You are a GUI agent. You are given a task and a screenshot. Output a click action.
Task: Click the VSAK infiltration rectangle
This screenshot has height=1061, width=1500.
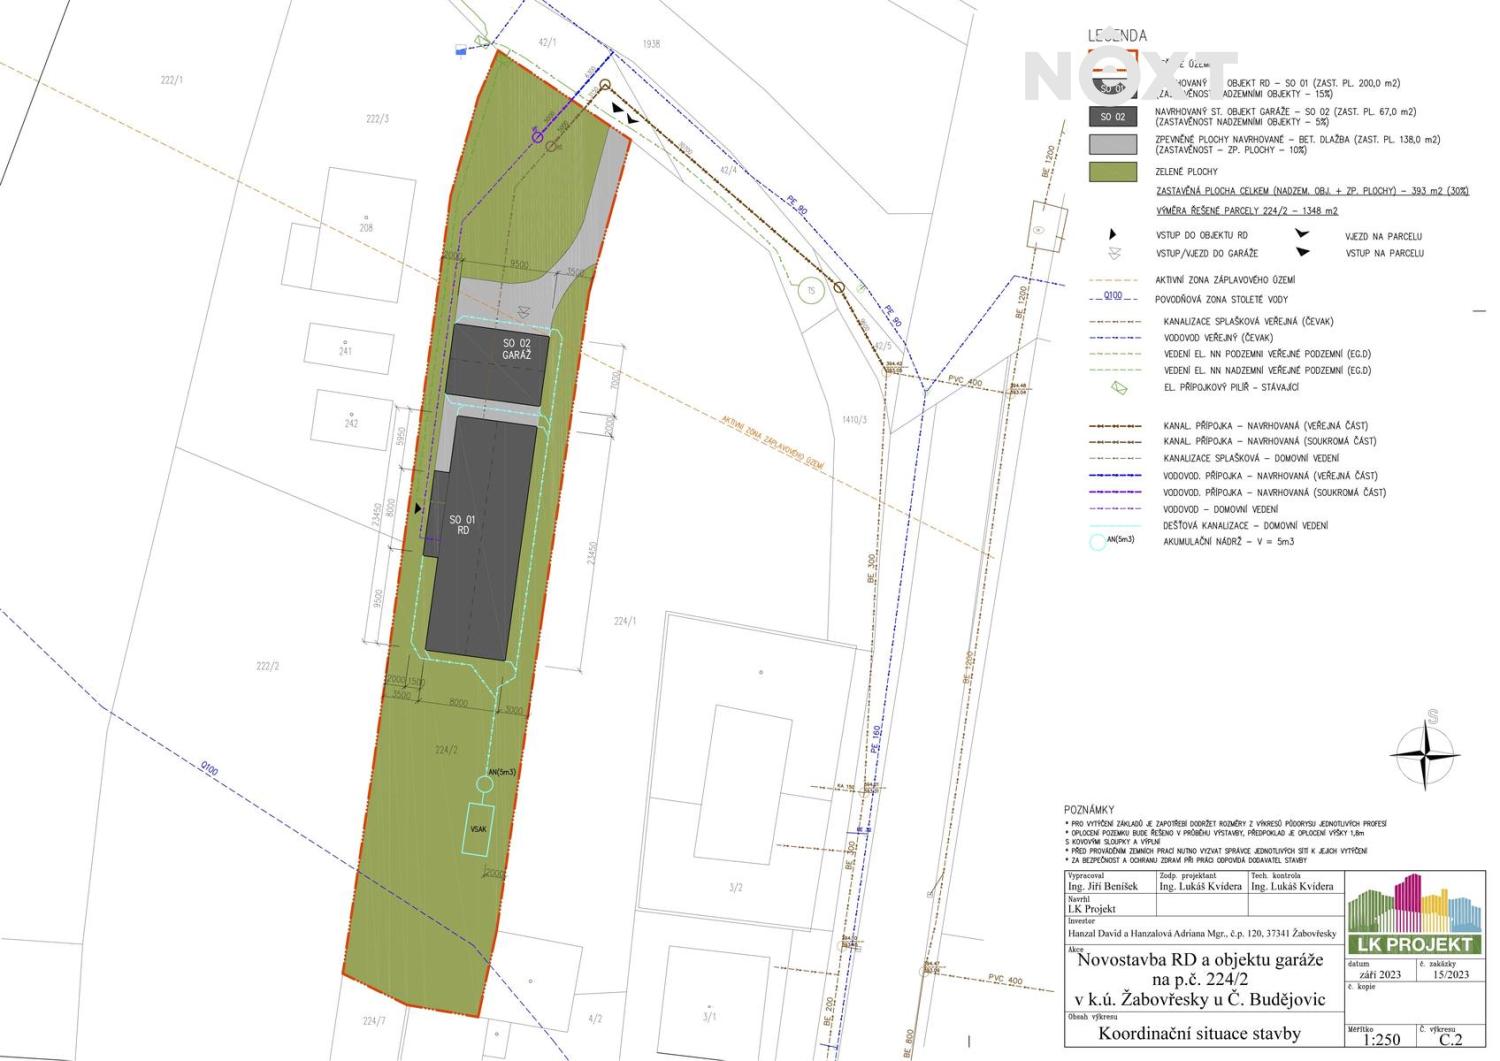[478, 829]
